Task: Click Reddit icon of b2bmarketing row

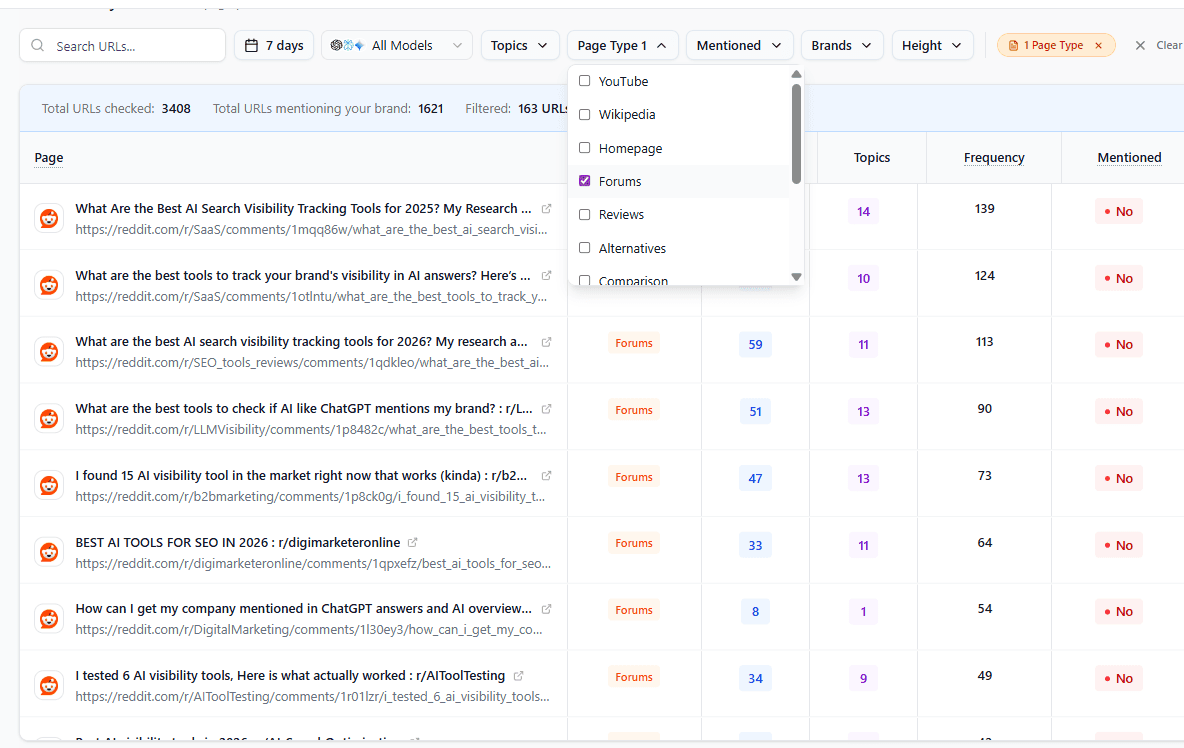Action: click(49, 485)
